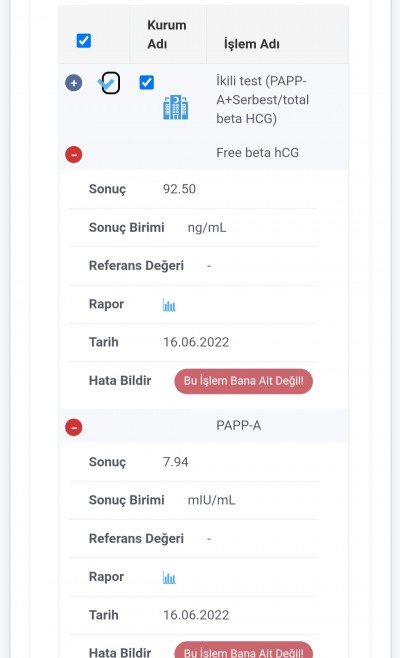Open Free beta hCG report chart icon
Viewport: 400px width, 658px height.
(169, 305)
